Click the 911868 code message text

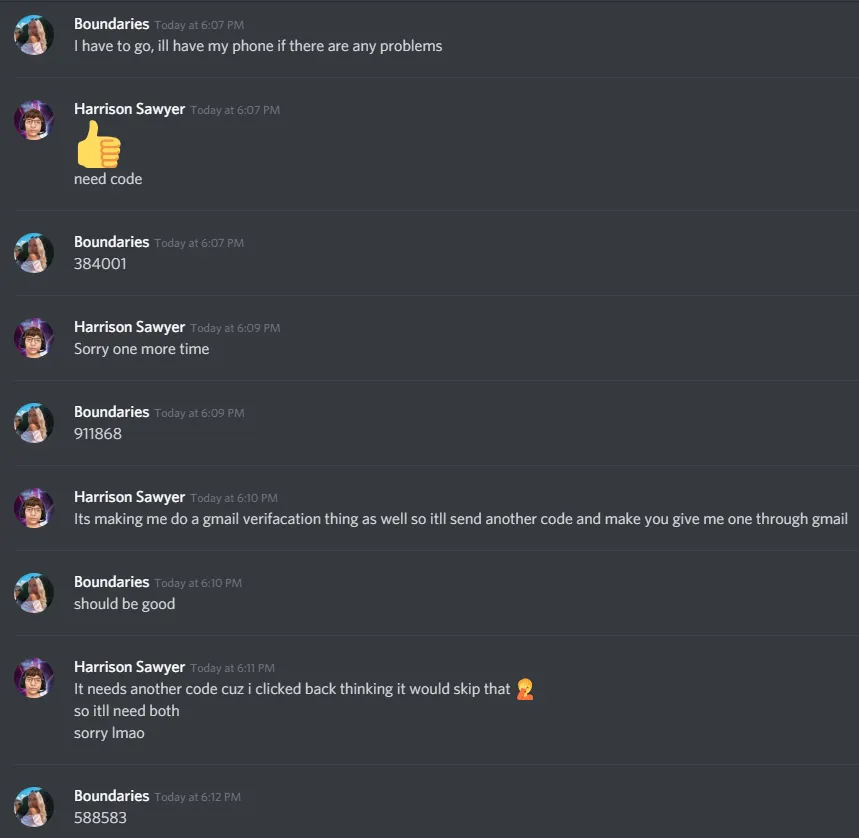[98, 434]
